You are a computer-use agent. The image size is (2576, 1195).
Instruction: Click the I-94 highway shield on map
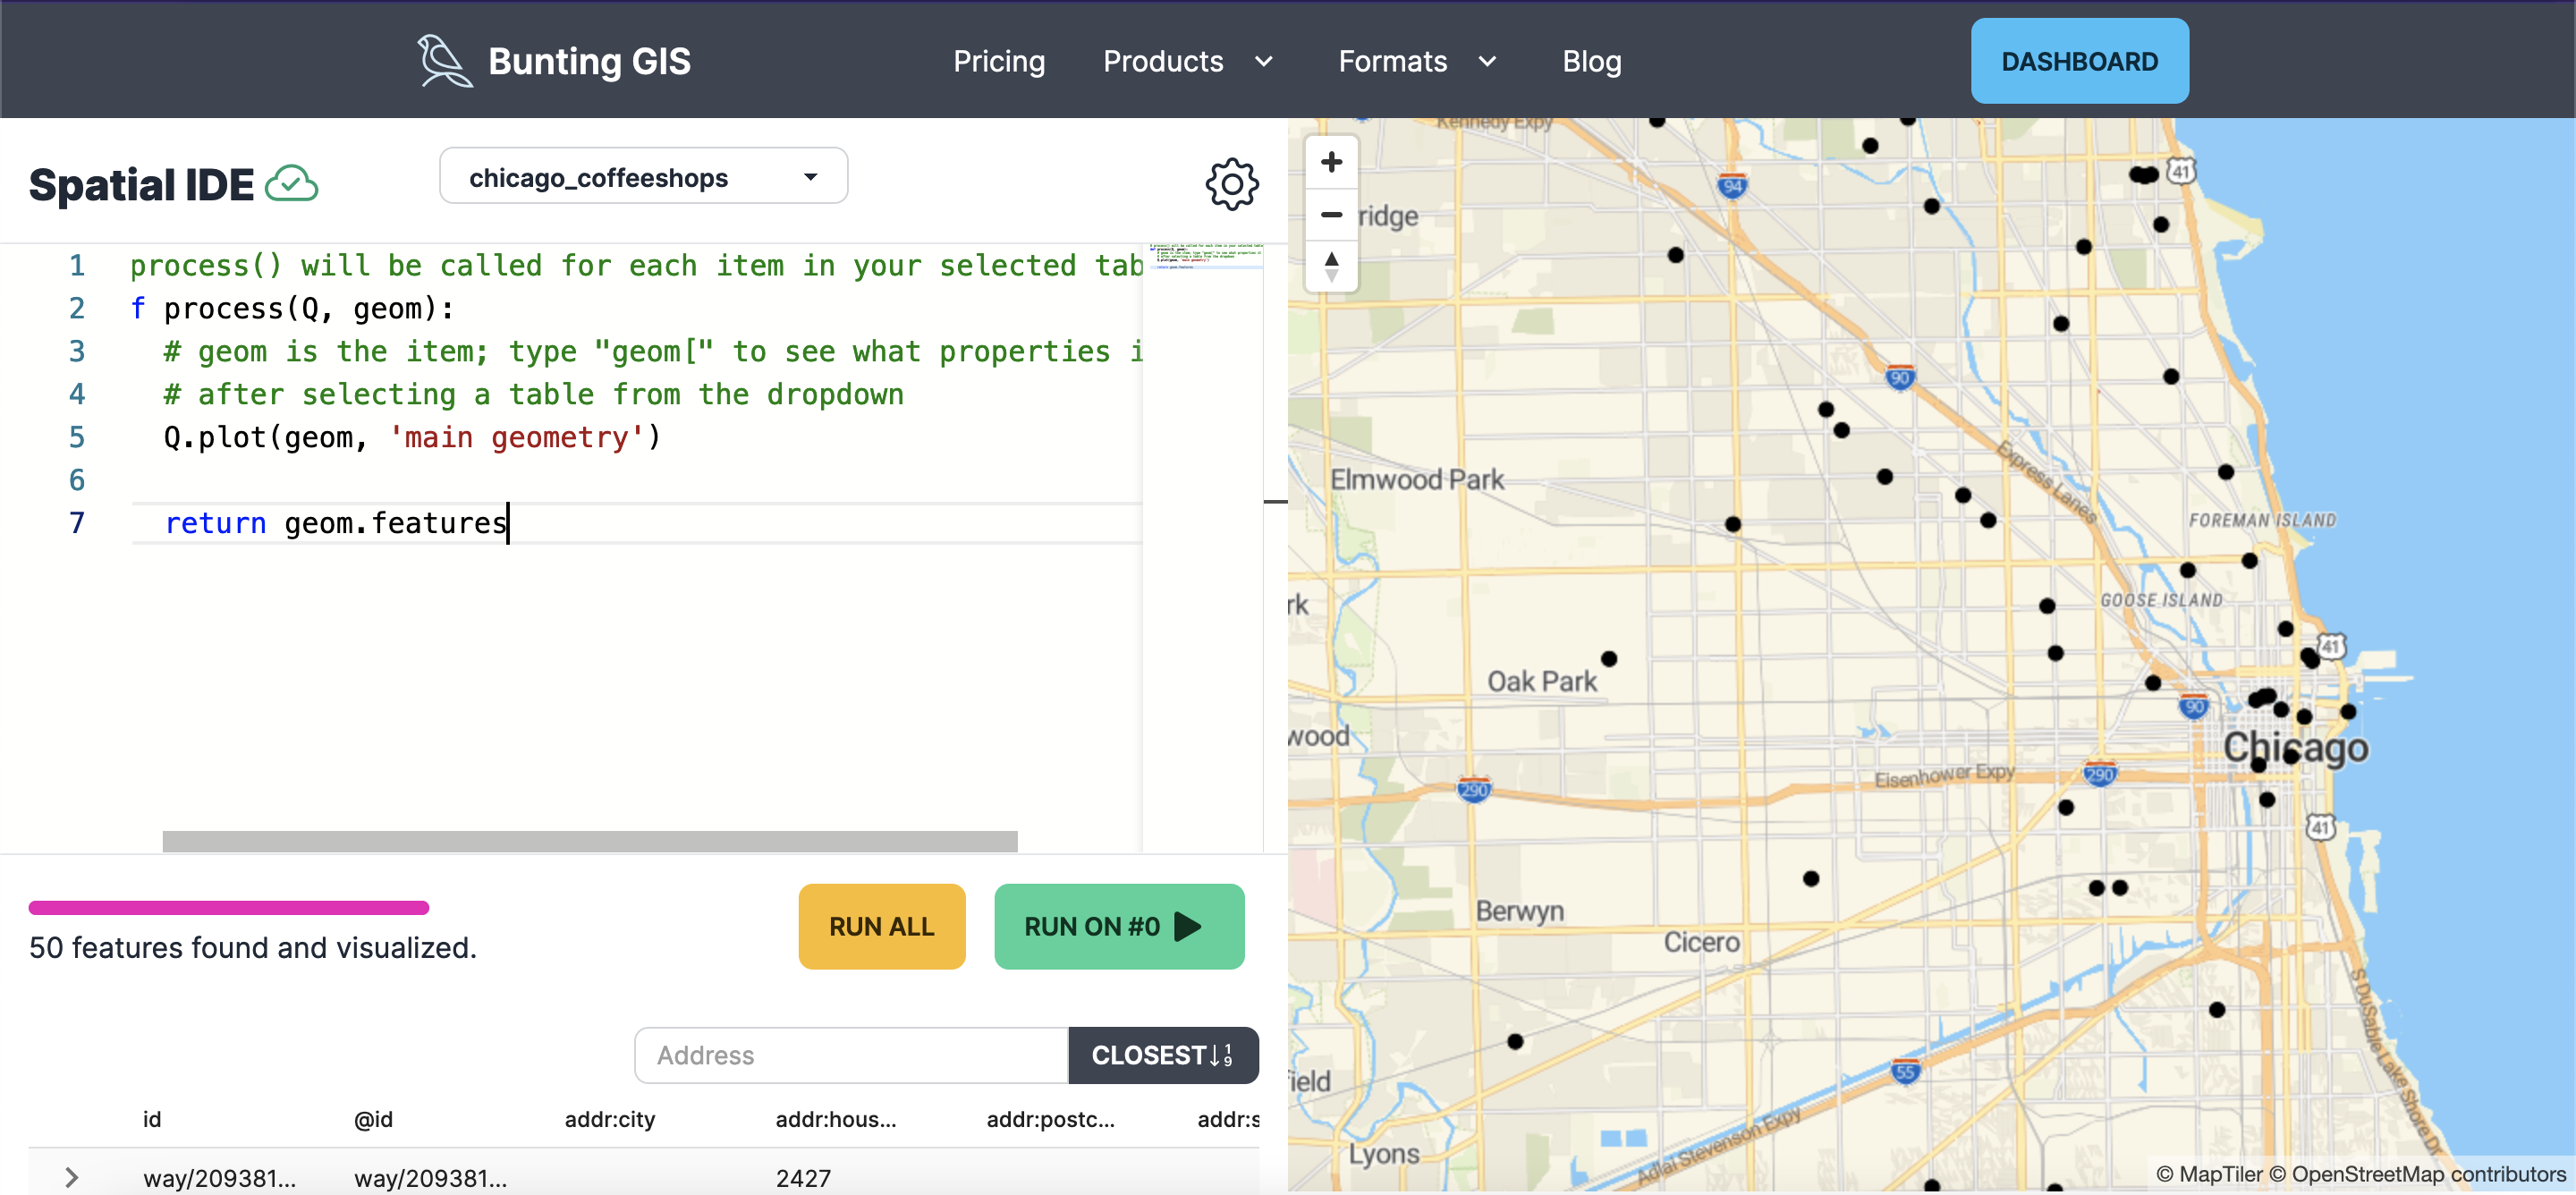(1732, 185)
